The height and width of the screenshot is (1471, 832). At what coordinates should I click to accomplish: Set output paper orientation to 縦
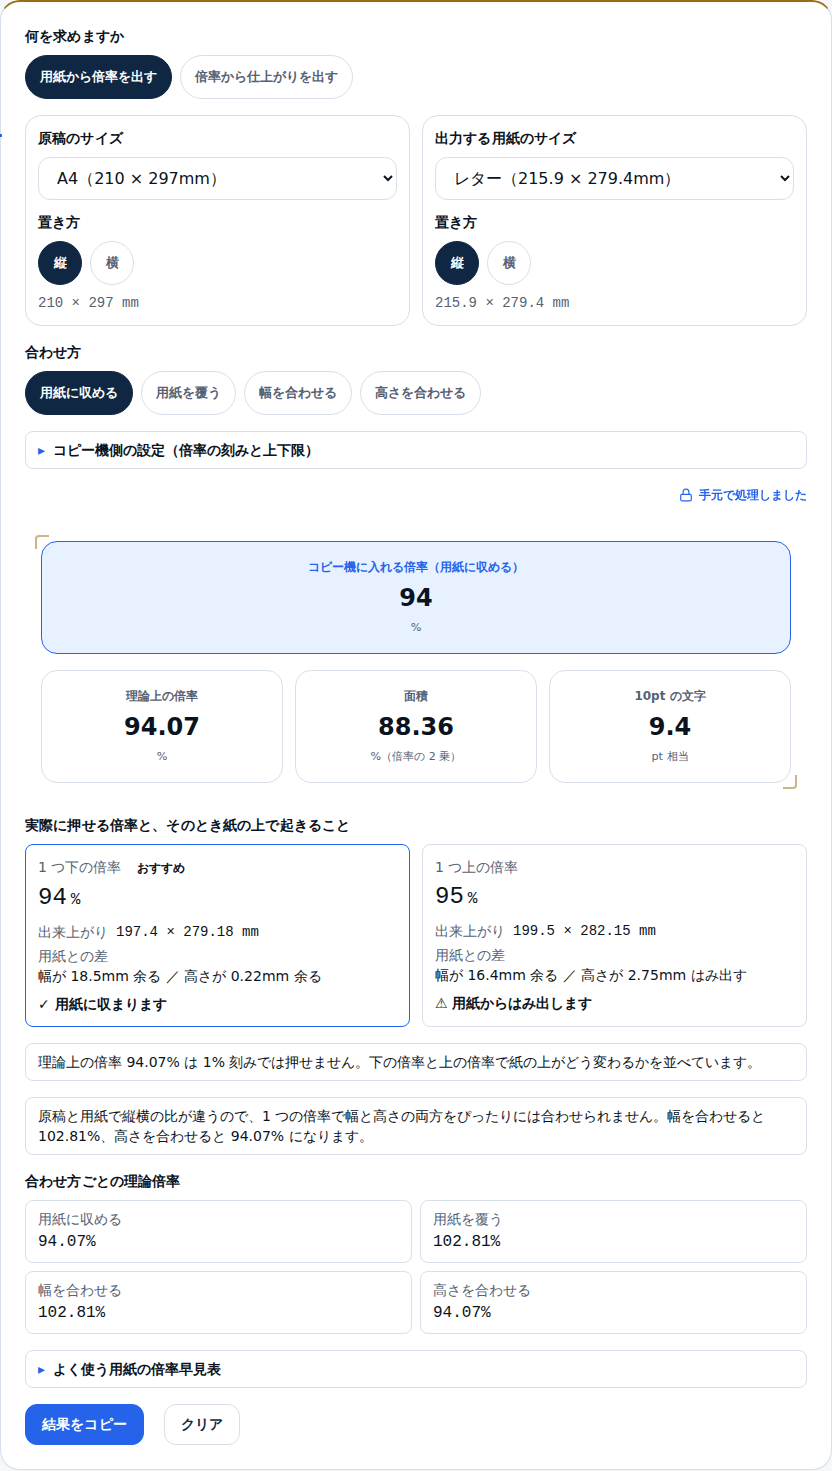[457, 263]
